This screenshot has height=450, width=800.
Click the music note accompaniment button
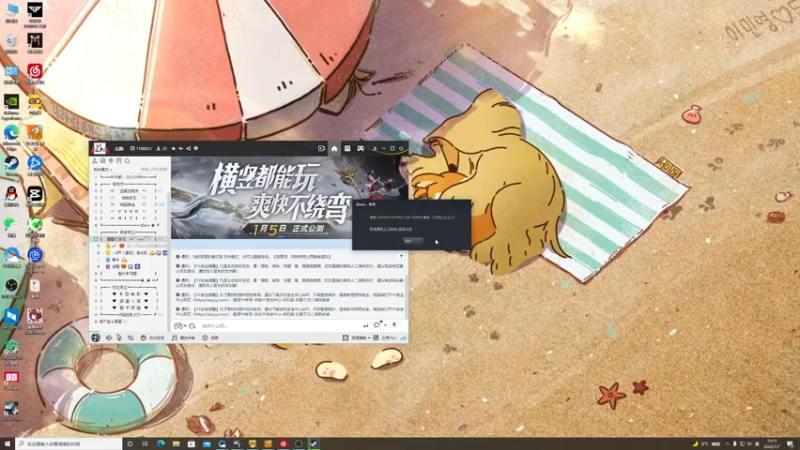(x=183, y=338)
